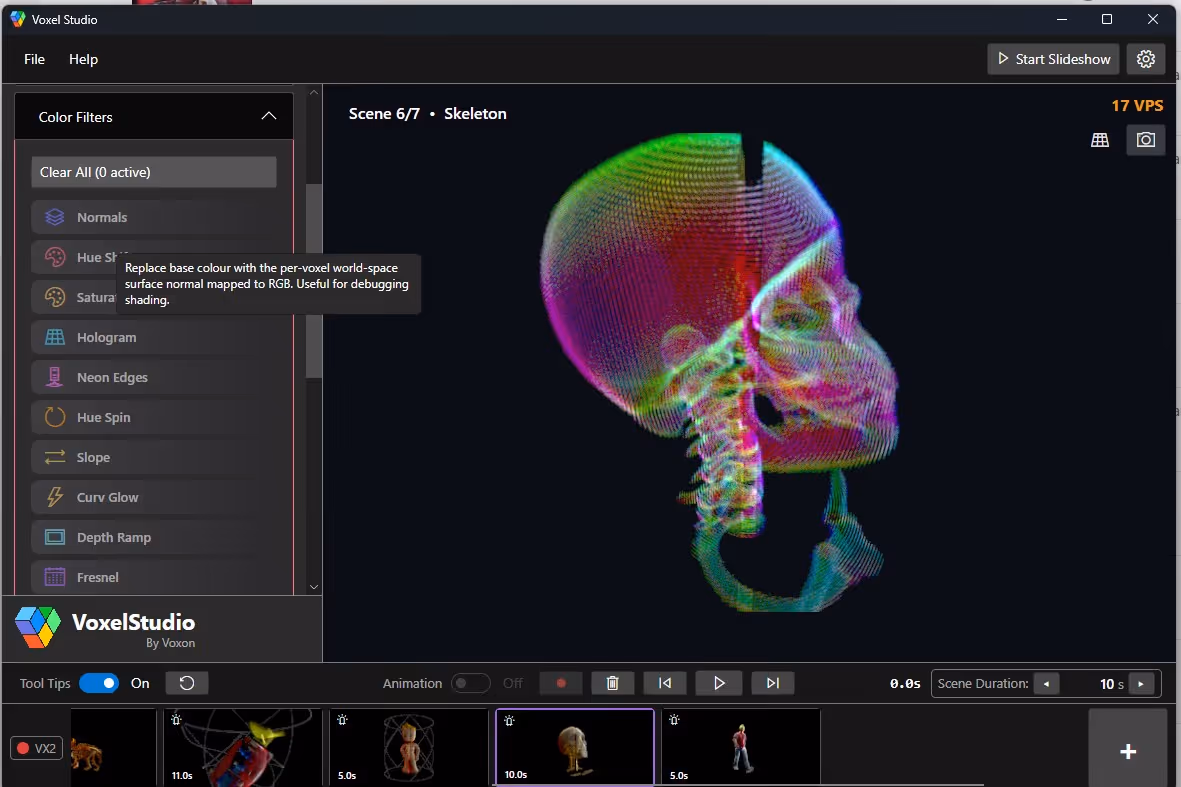
Task: Turn off the Tool Tips switch
Action: point(99,683)
